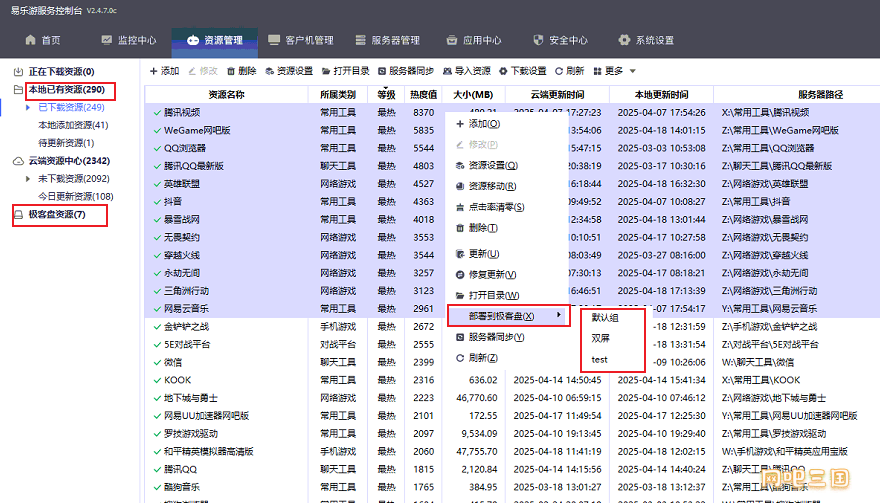Click the 刷新 toolbar button
This screenshot has height=503, width=880.
(x=569, y=71)
